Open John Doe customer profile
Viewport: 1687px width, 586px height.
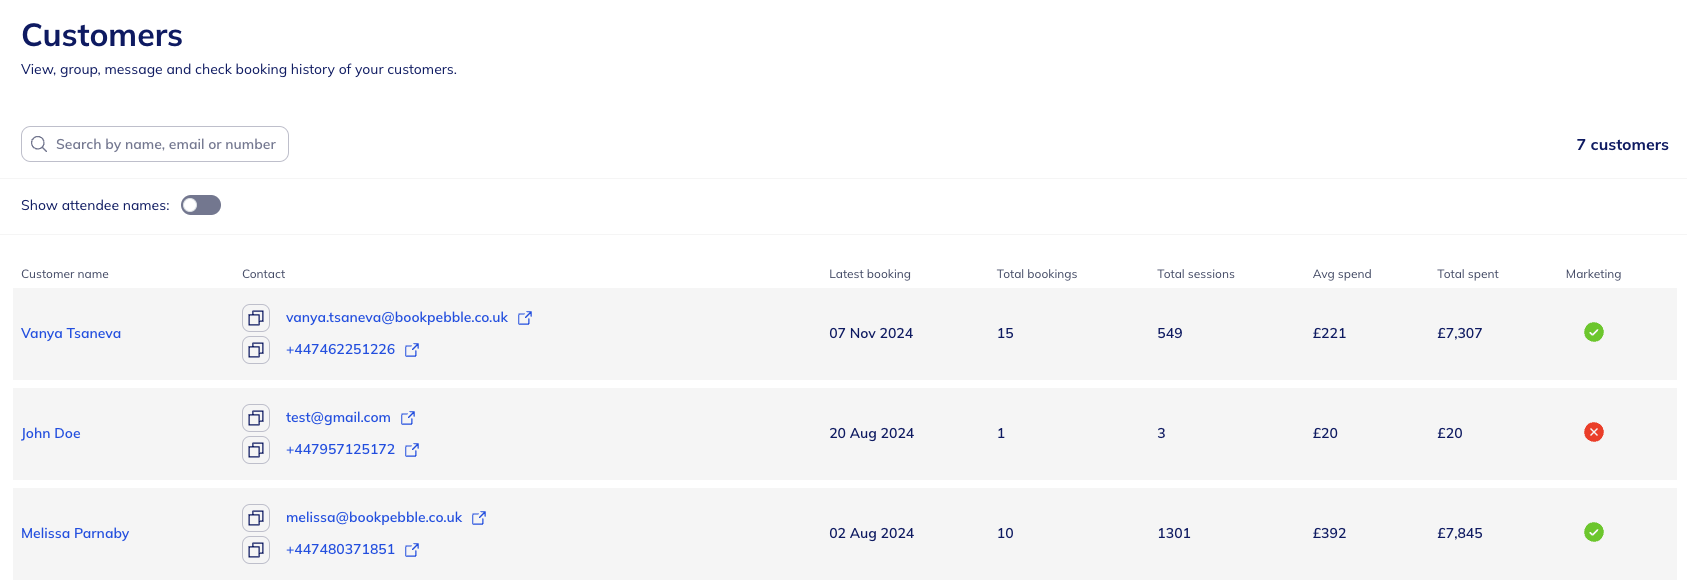[51, 433]
